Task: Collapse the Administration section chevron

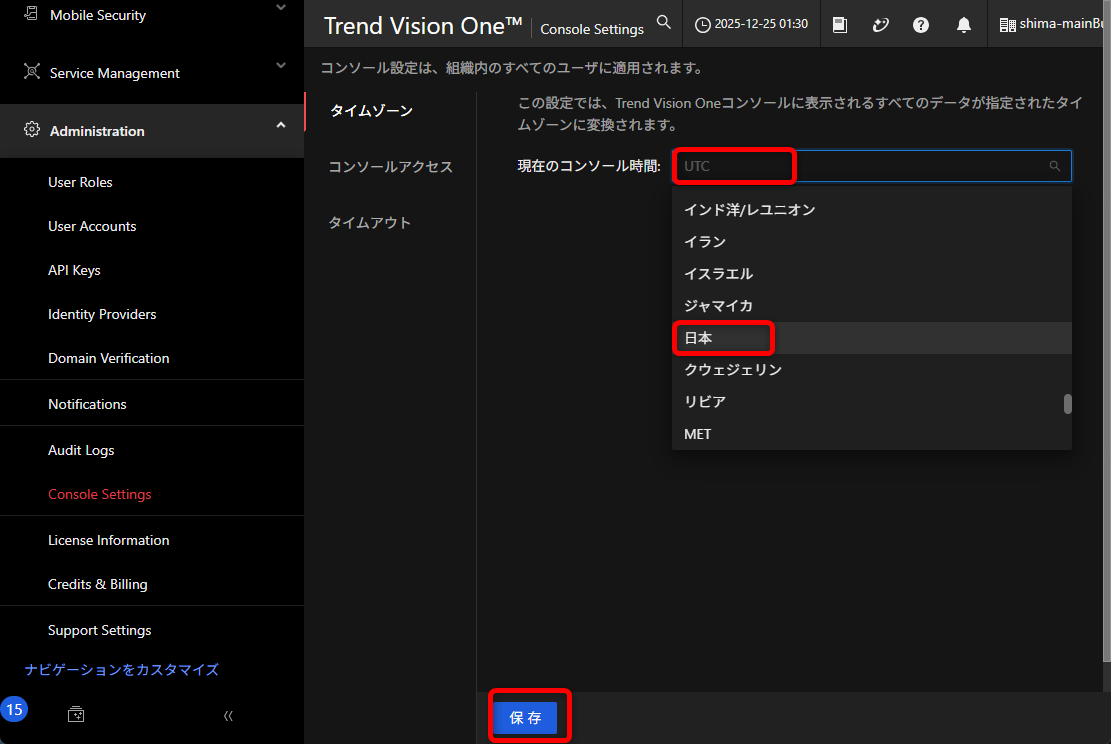Action: tap(281, 125)
